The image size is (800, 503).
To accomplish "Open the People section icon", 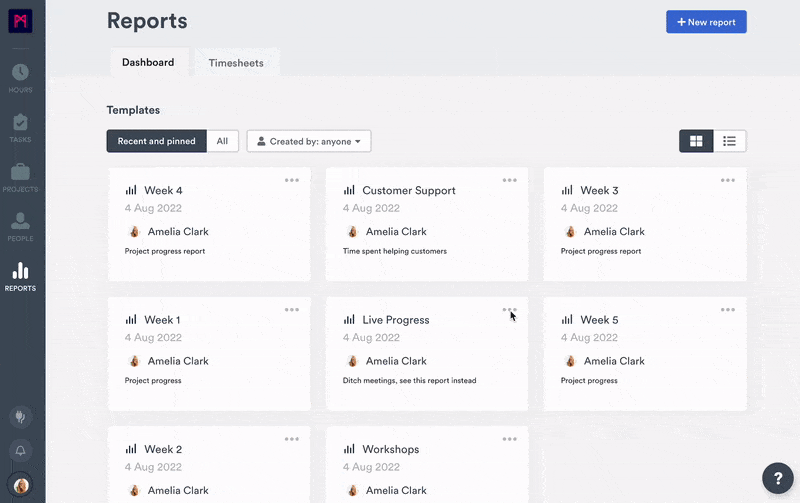I will click(x=20, y=226).
